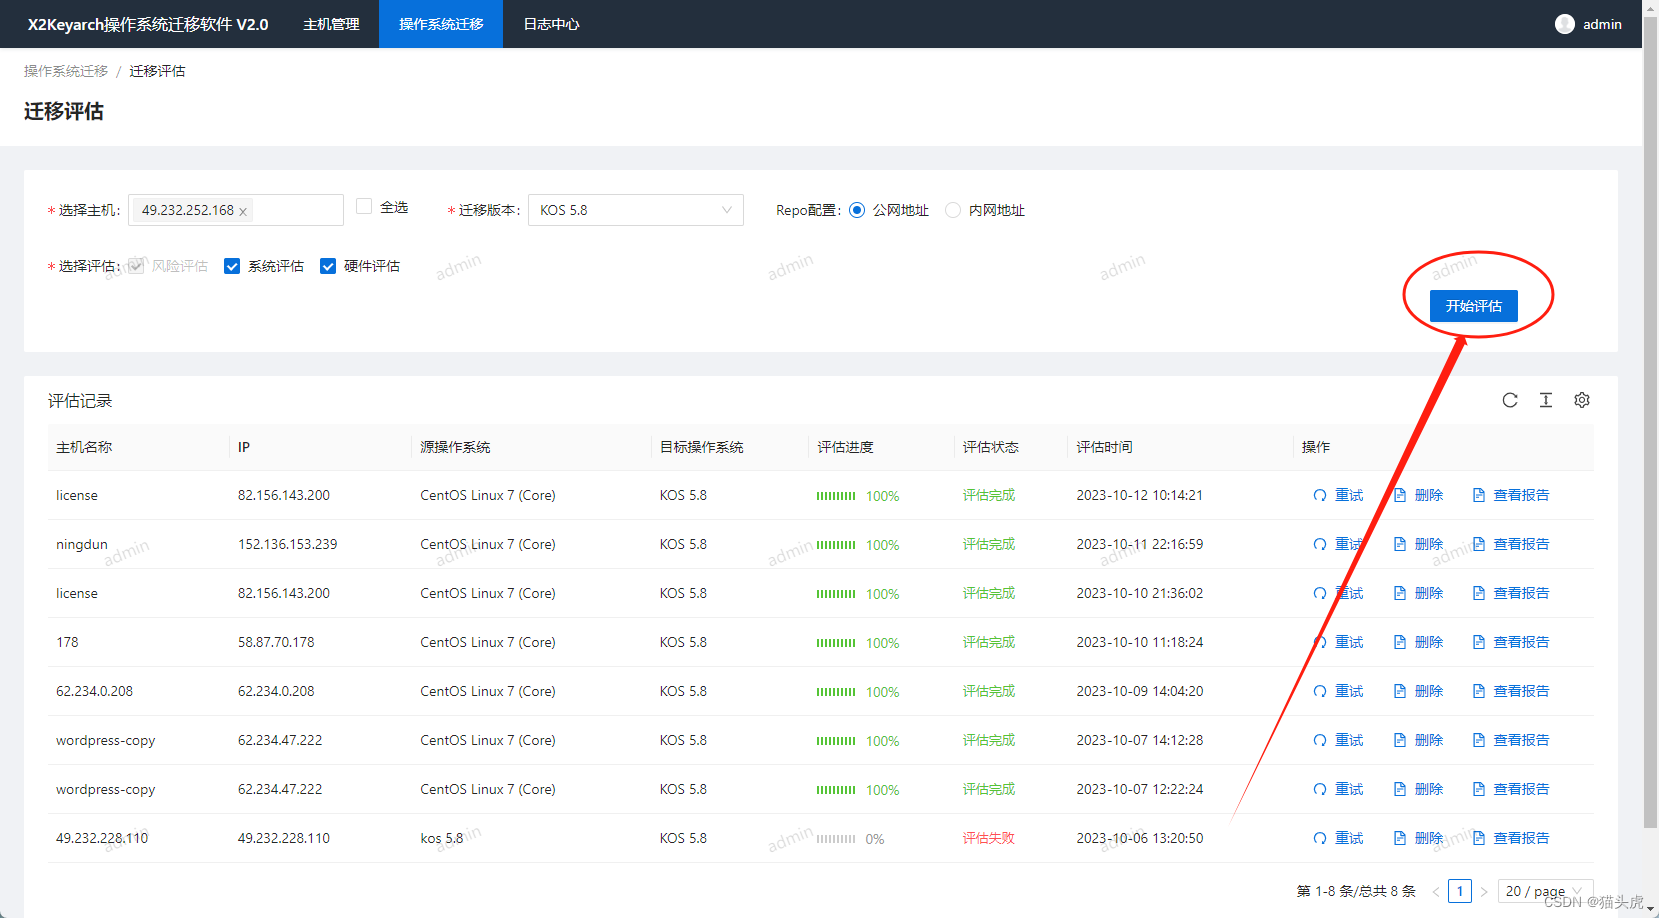
Task: Retry wordpress-copy record from 12:22:24
Action: (1338, 789)
